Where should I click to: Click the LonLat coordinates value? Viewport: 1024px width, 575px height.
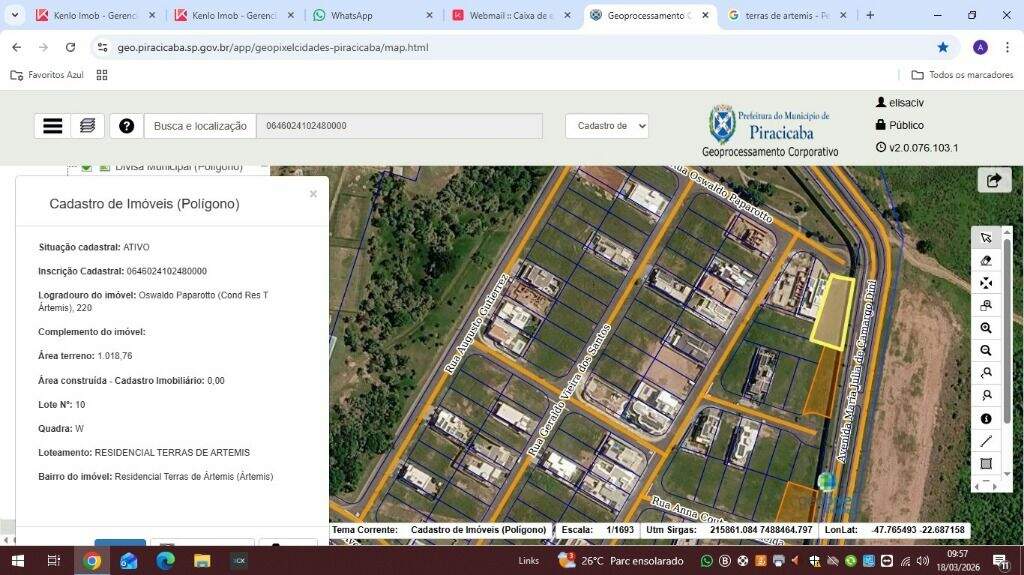pos(918,530)
